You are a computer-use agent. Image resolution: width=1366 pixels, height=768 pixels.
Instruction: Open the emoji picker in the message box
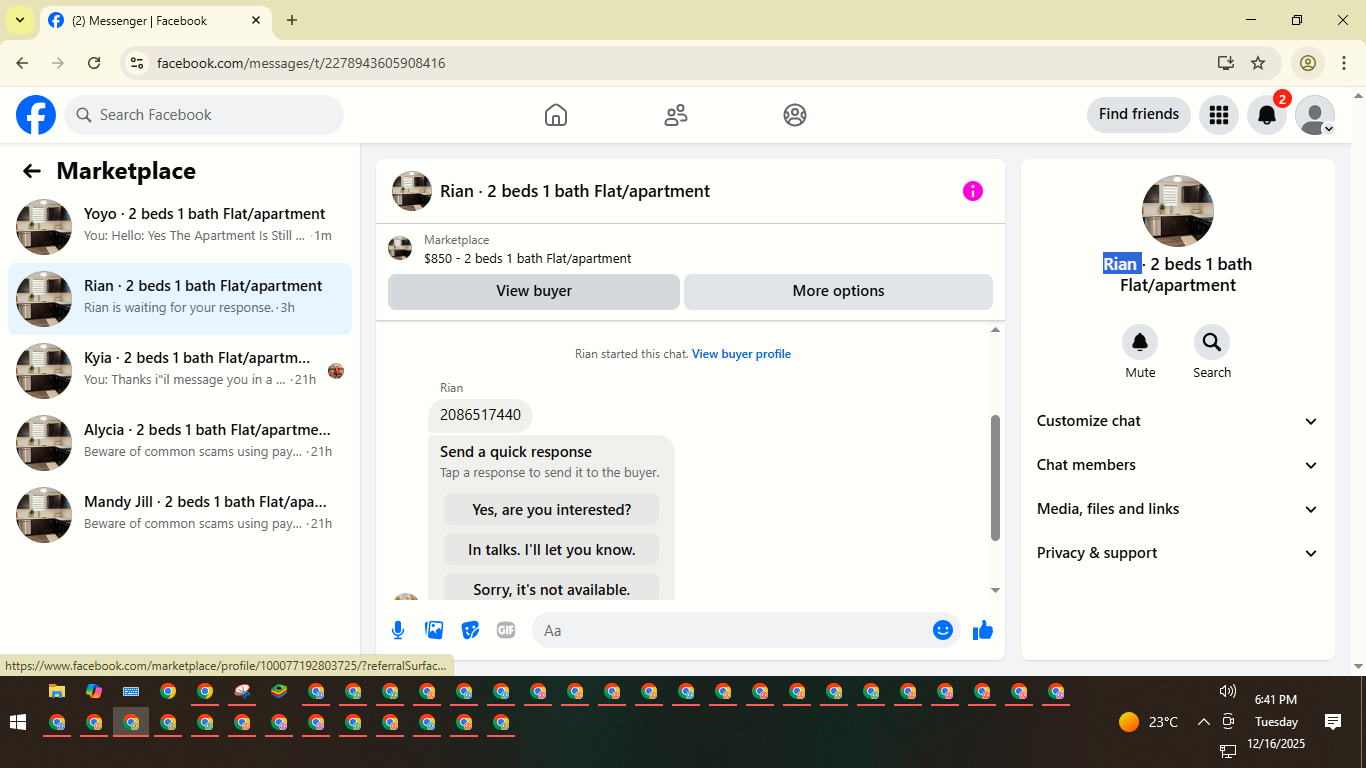[942, 630]
